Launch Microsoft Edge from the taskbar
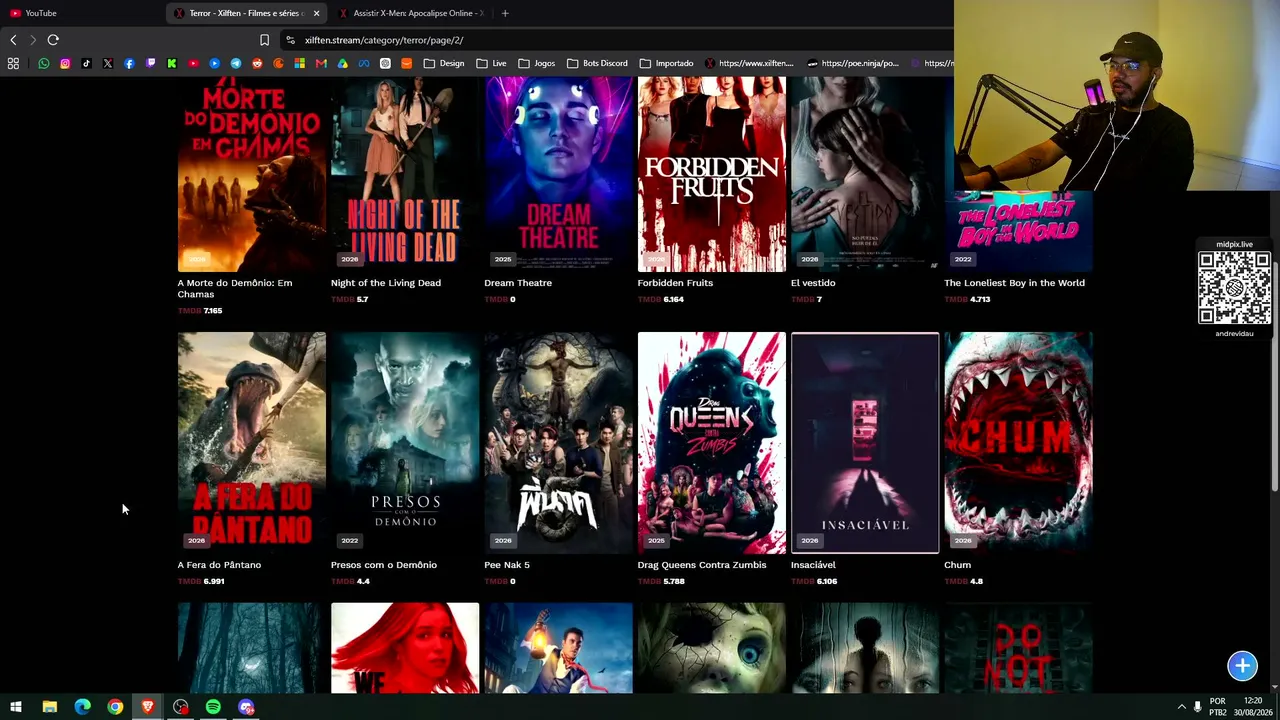This screenshot has height=720, width=1280. click(x=82, y=707)
